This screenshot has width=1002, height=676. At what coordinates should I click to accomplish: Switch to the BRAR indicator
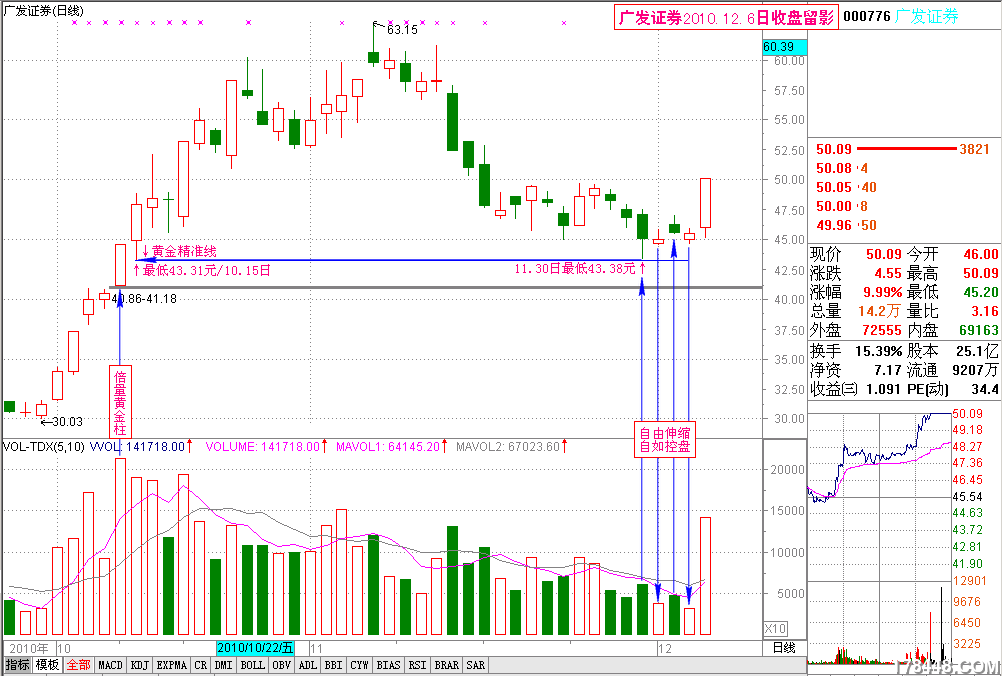(447, 665)
